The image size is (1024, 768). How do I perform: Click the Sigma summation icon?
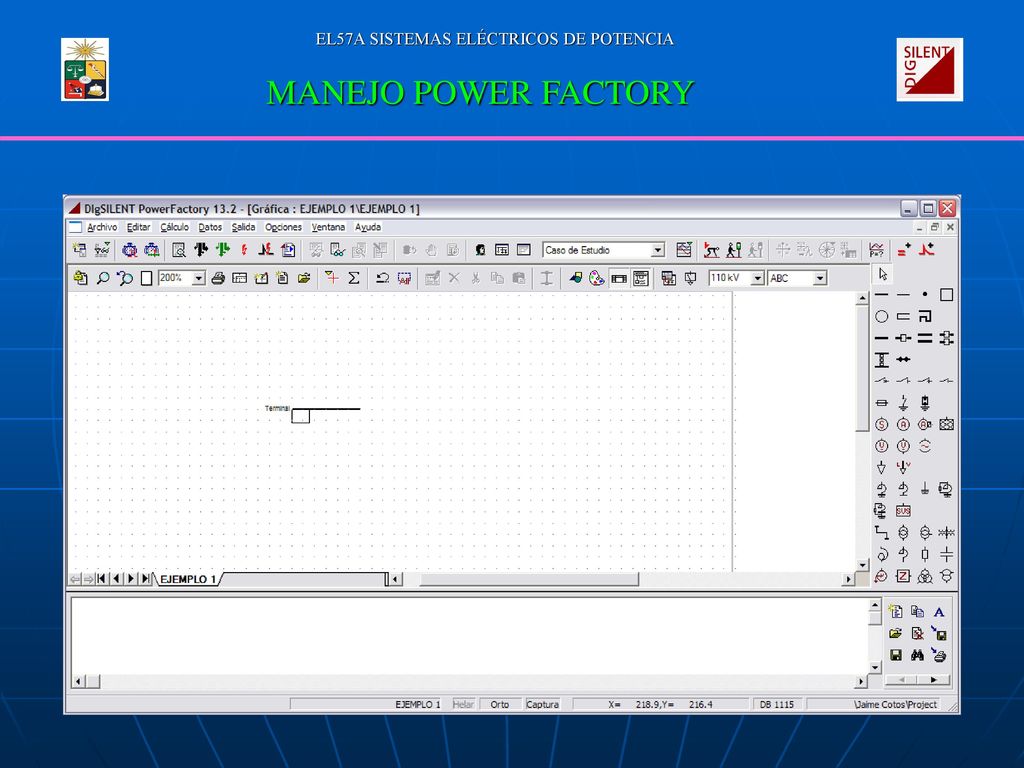coord(354,278)
